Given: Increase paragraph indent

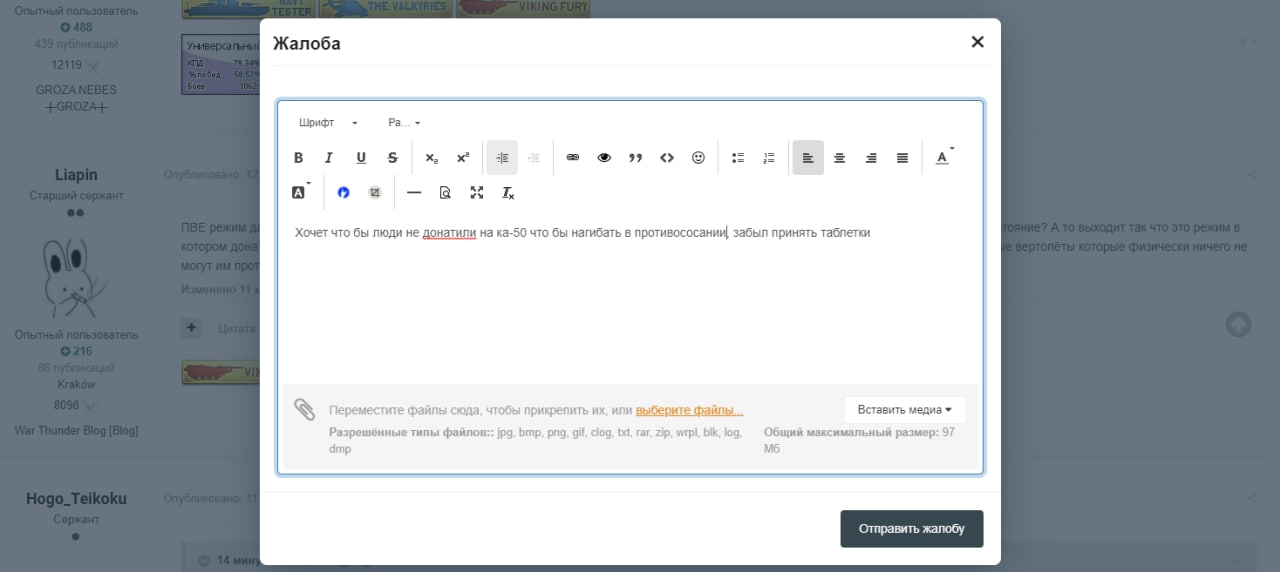Looking at the screenshot, I should coord(502,158).
